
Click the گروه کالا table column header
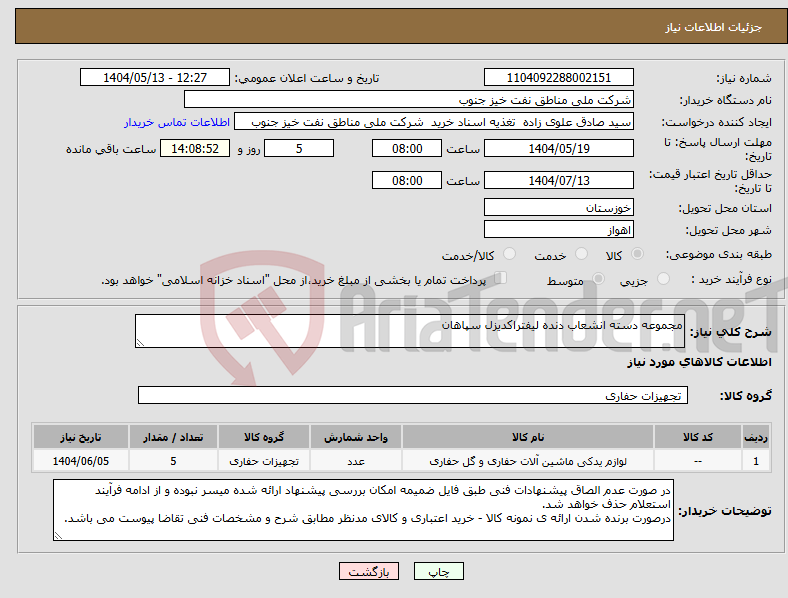coord(264,437)
